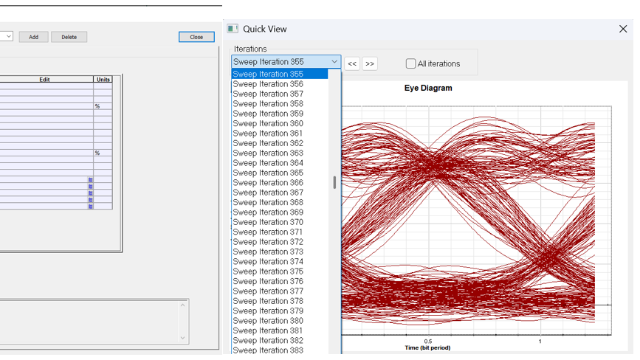The width and height of the screenshot is (640, 360).
Task: Select Sweep Iteration 373 in the list
Action: (x=280, y=251)
